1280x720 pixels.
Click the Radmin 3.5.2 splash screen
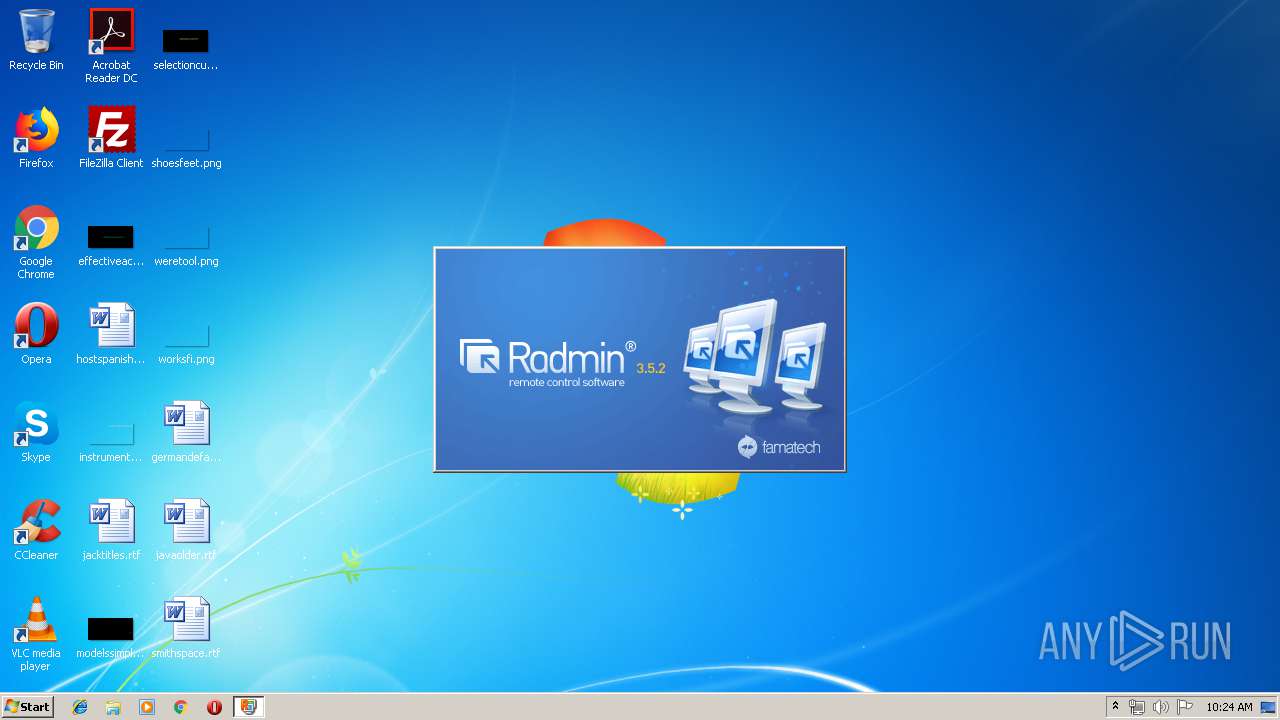[x=639, y=359]
